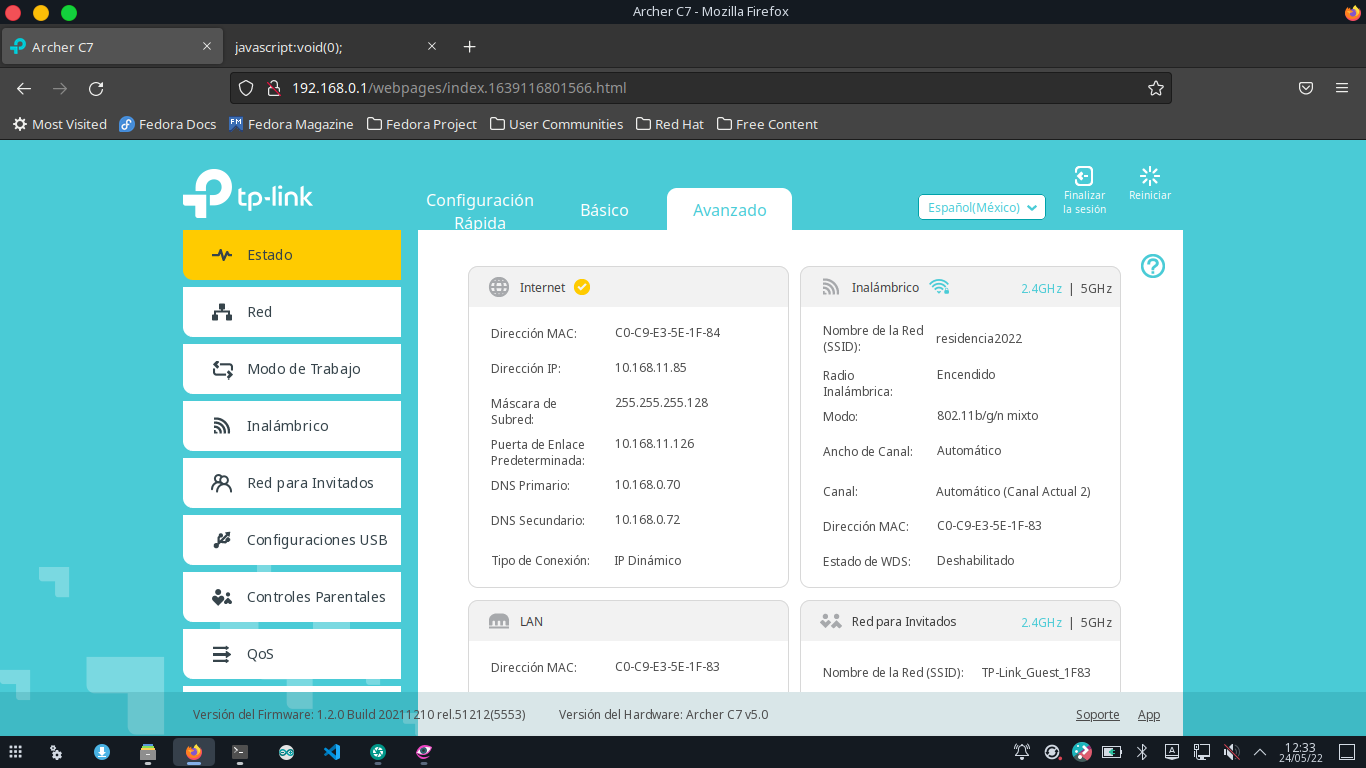Click the guest SSID TP-Link_Guest_1F83

click(x=1036, y=672)
